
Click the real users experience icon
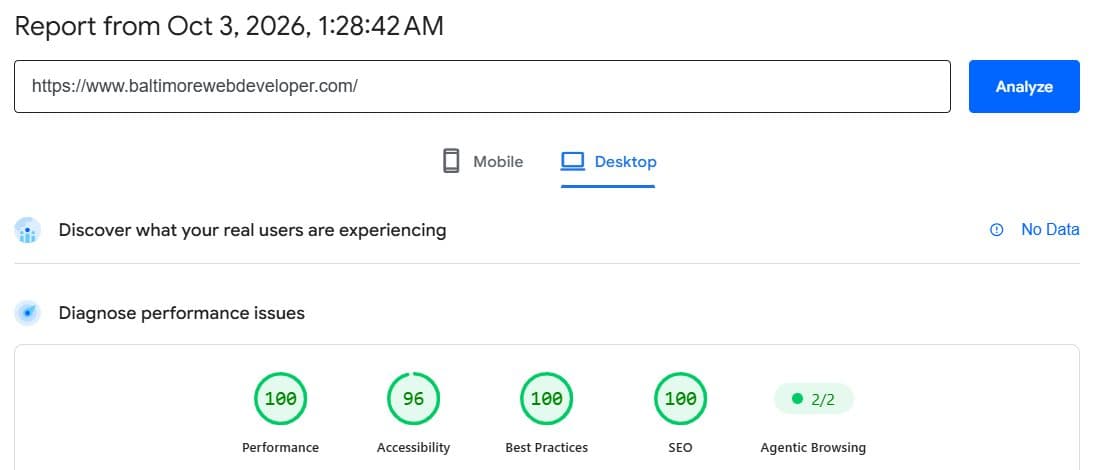tap(27, 230)
